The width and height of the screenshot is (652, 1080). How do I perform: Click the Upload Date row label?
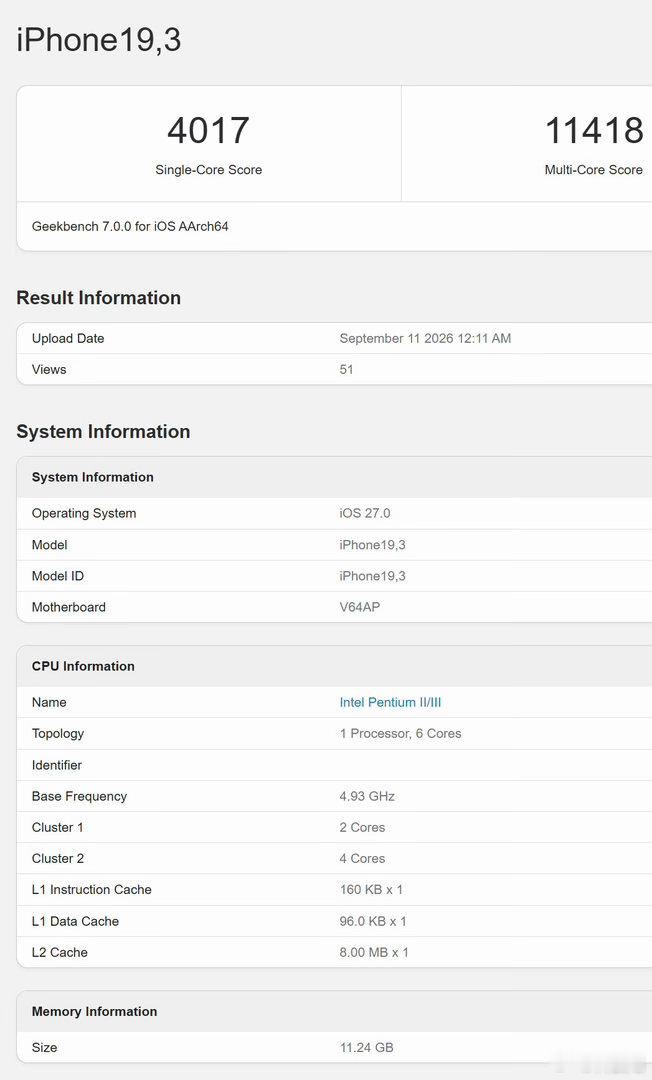pos(68,339)
